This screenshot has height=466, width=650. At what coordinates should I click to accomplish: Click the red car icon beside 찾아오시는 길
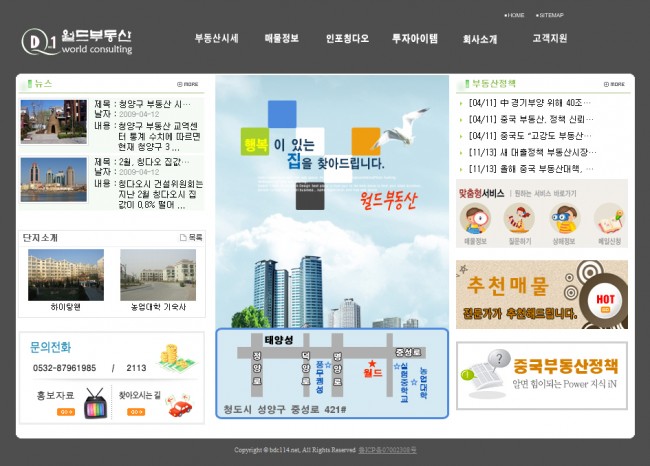pyautogui.click(x=179, y=406)
